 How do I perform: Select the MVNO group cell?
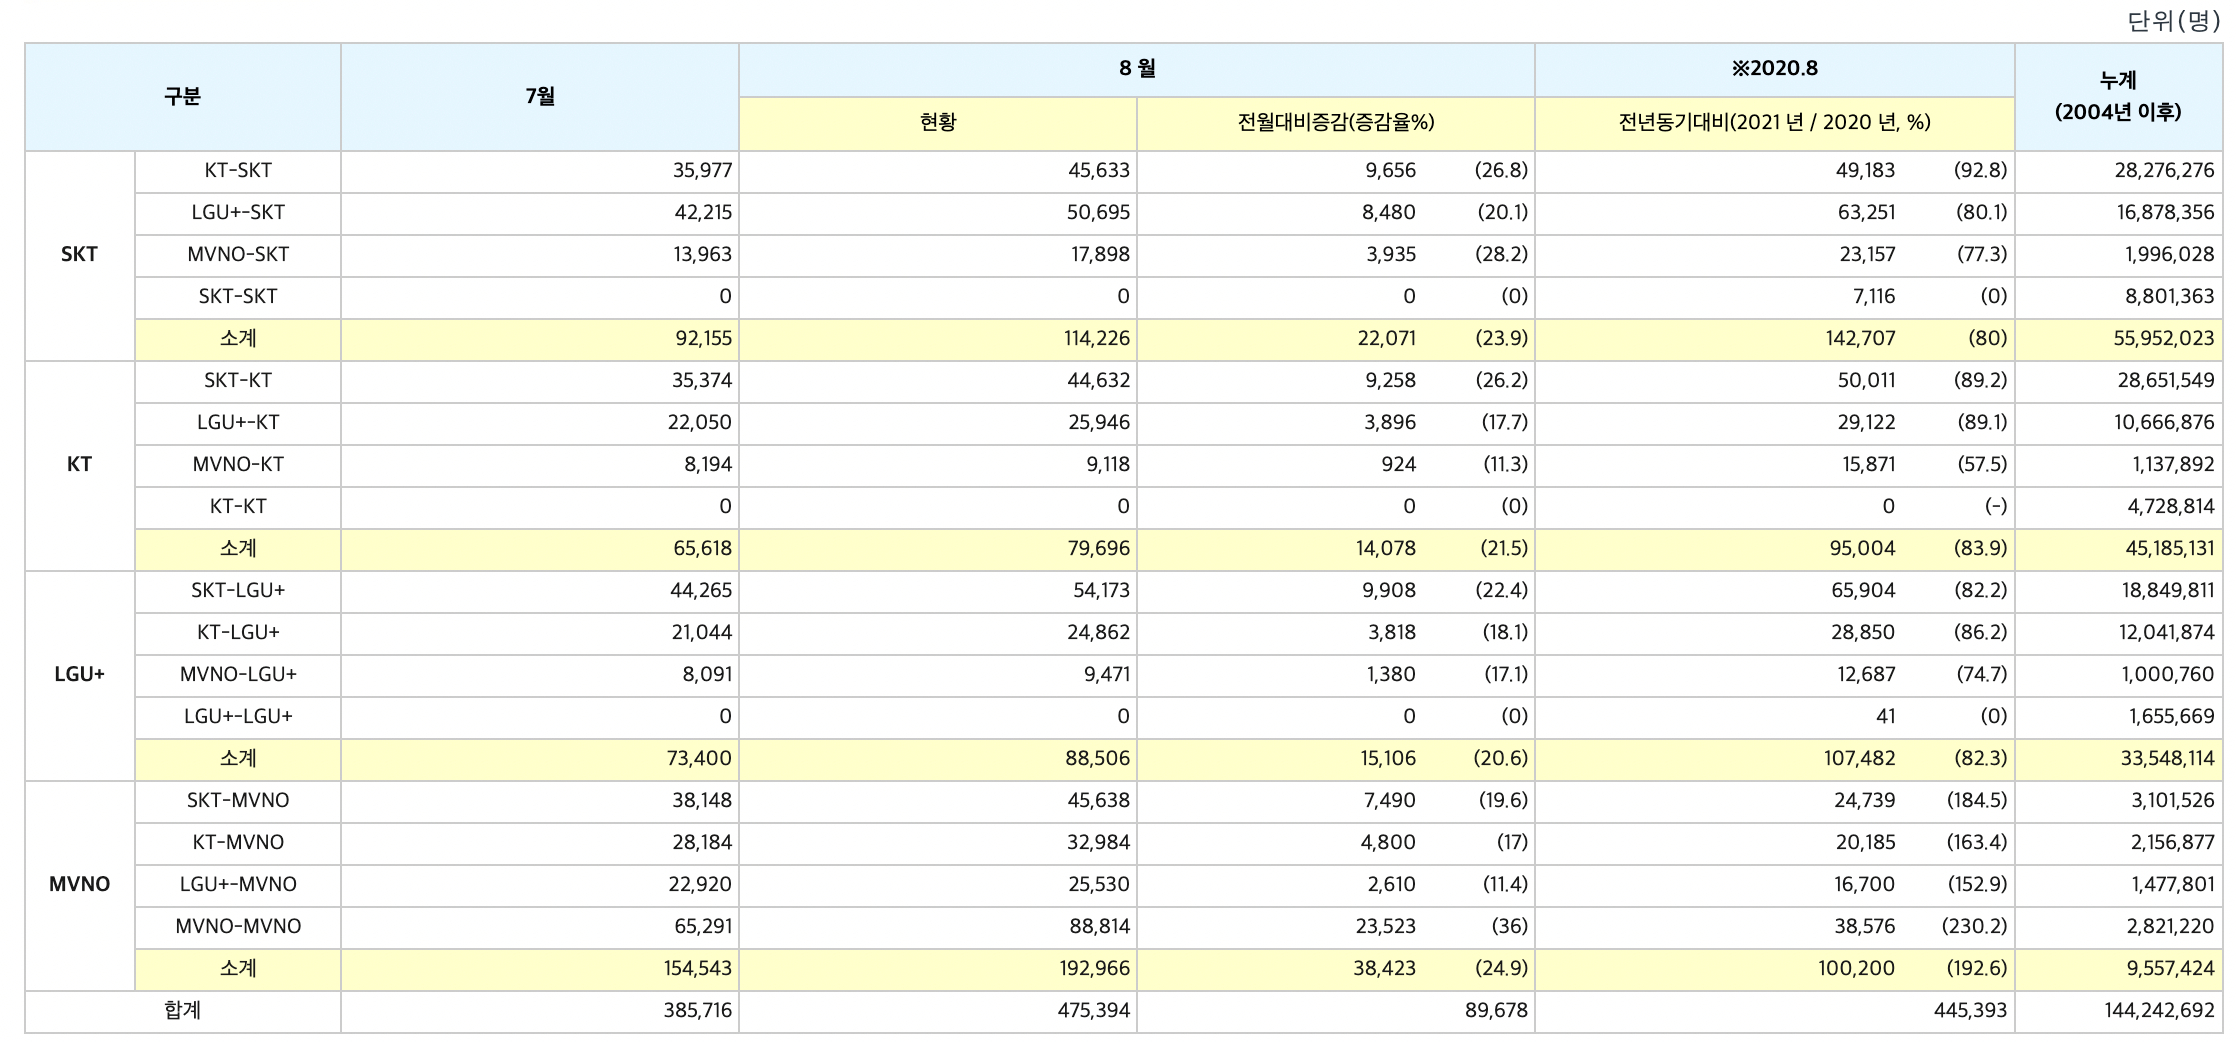tap(79, 885)
